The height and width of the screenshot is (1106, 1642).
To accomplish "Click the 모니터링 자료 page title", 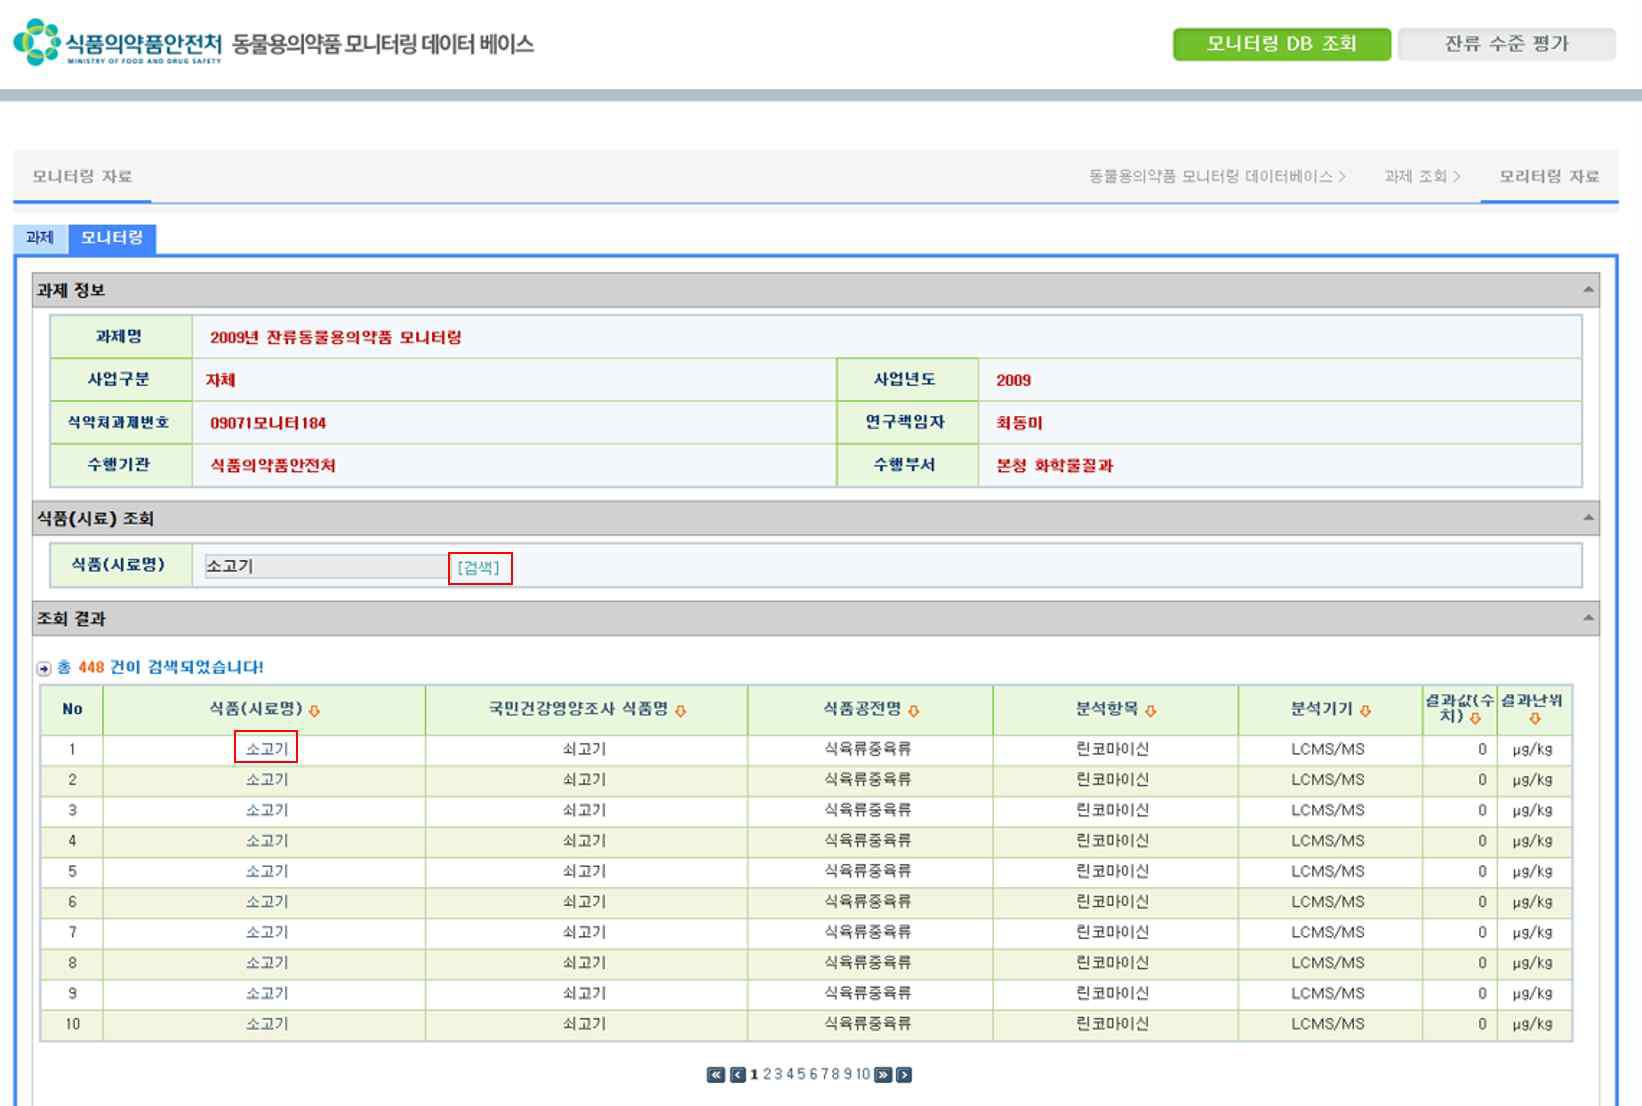I will 82,176.
